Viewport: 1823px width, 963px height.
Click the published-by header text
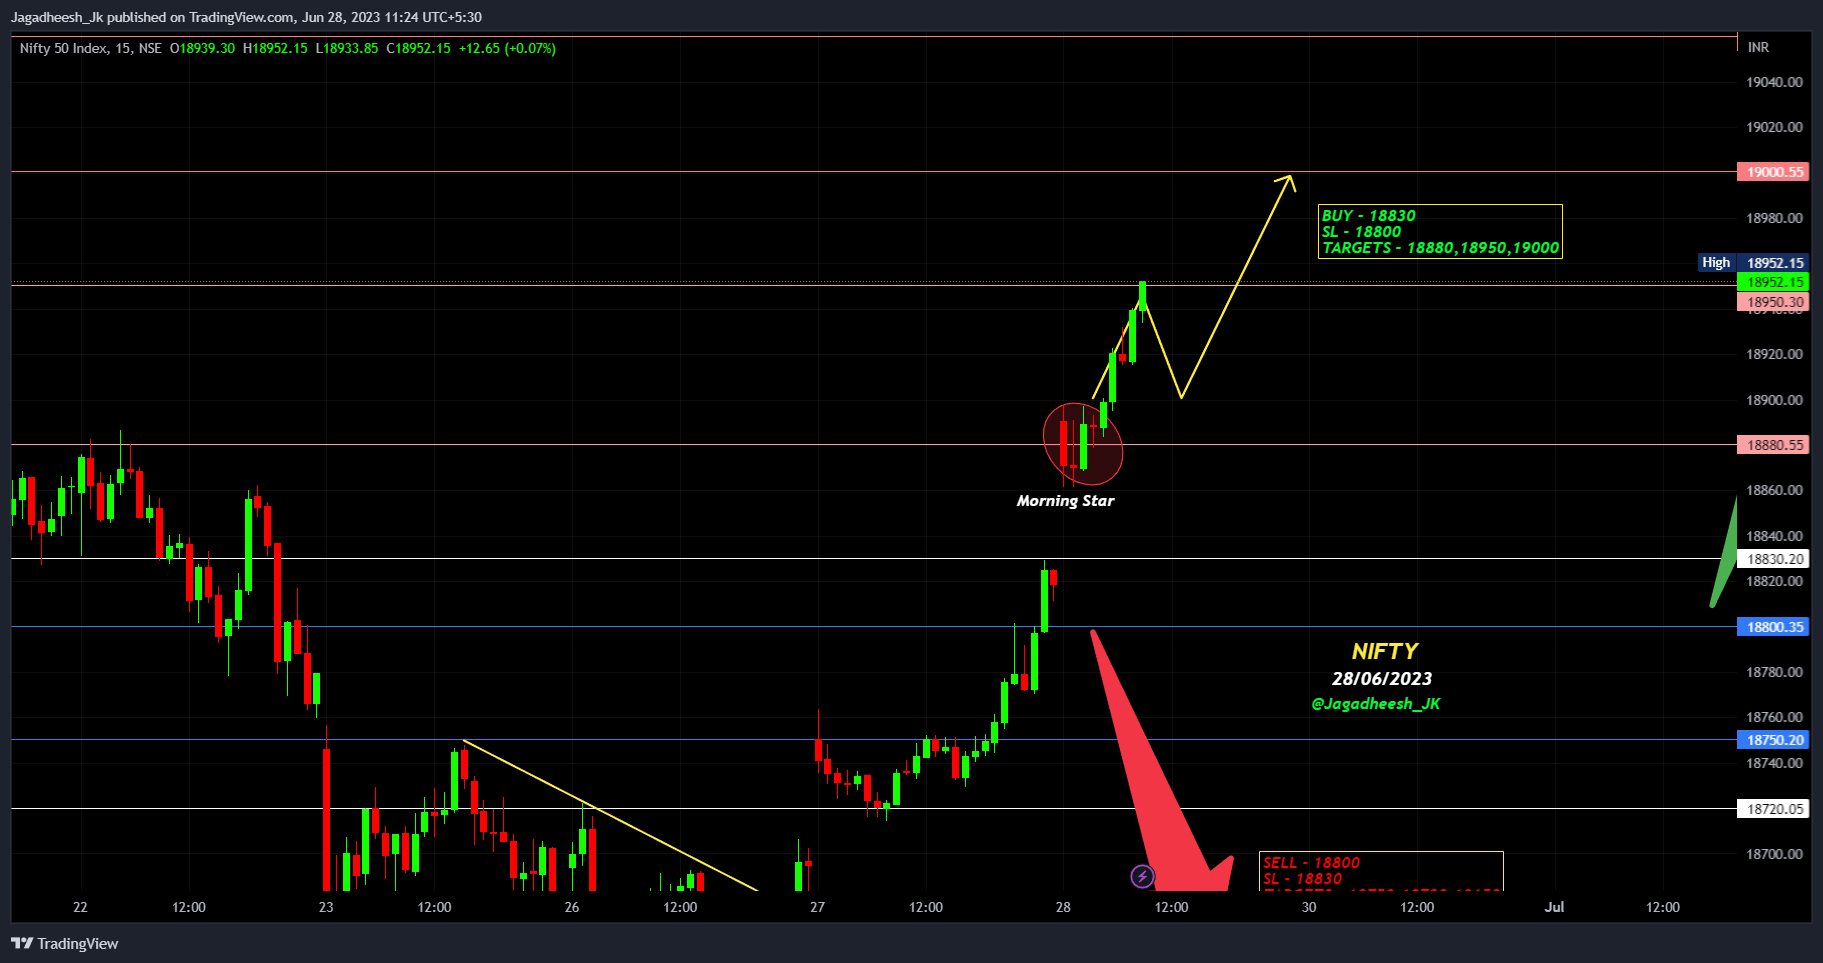tap(246, 17)
